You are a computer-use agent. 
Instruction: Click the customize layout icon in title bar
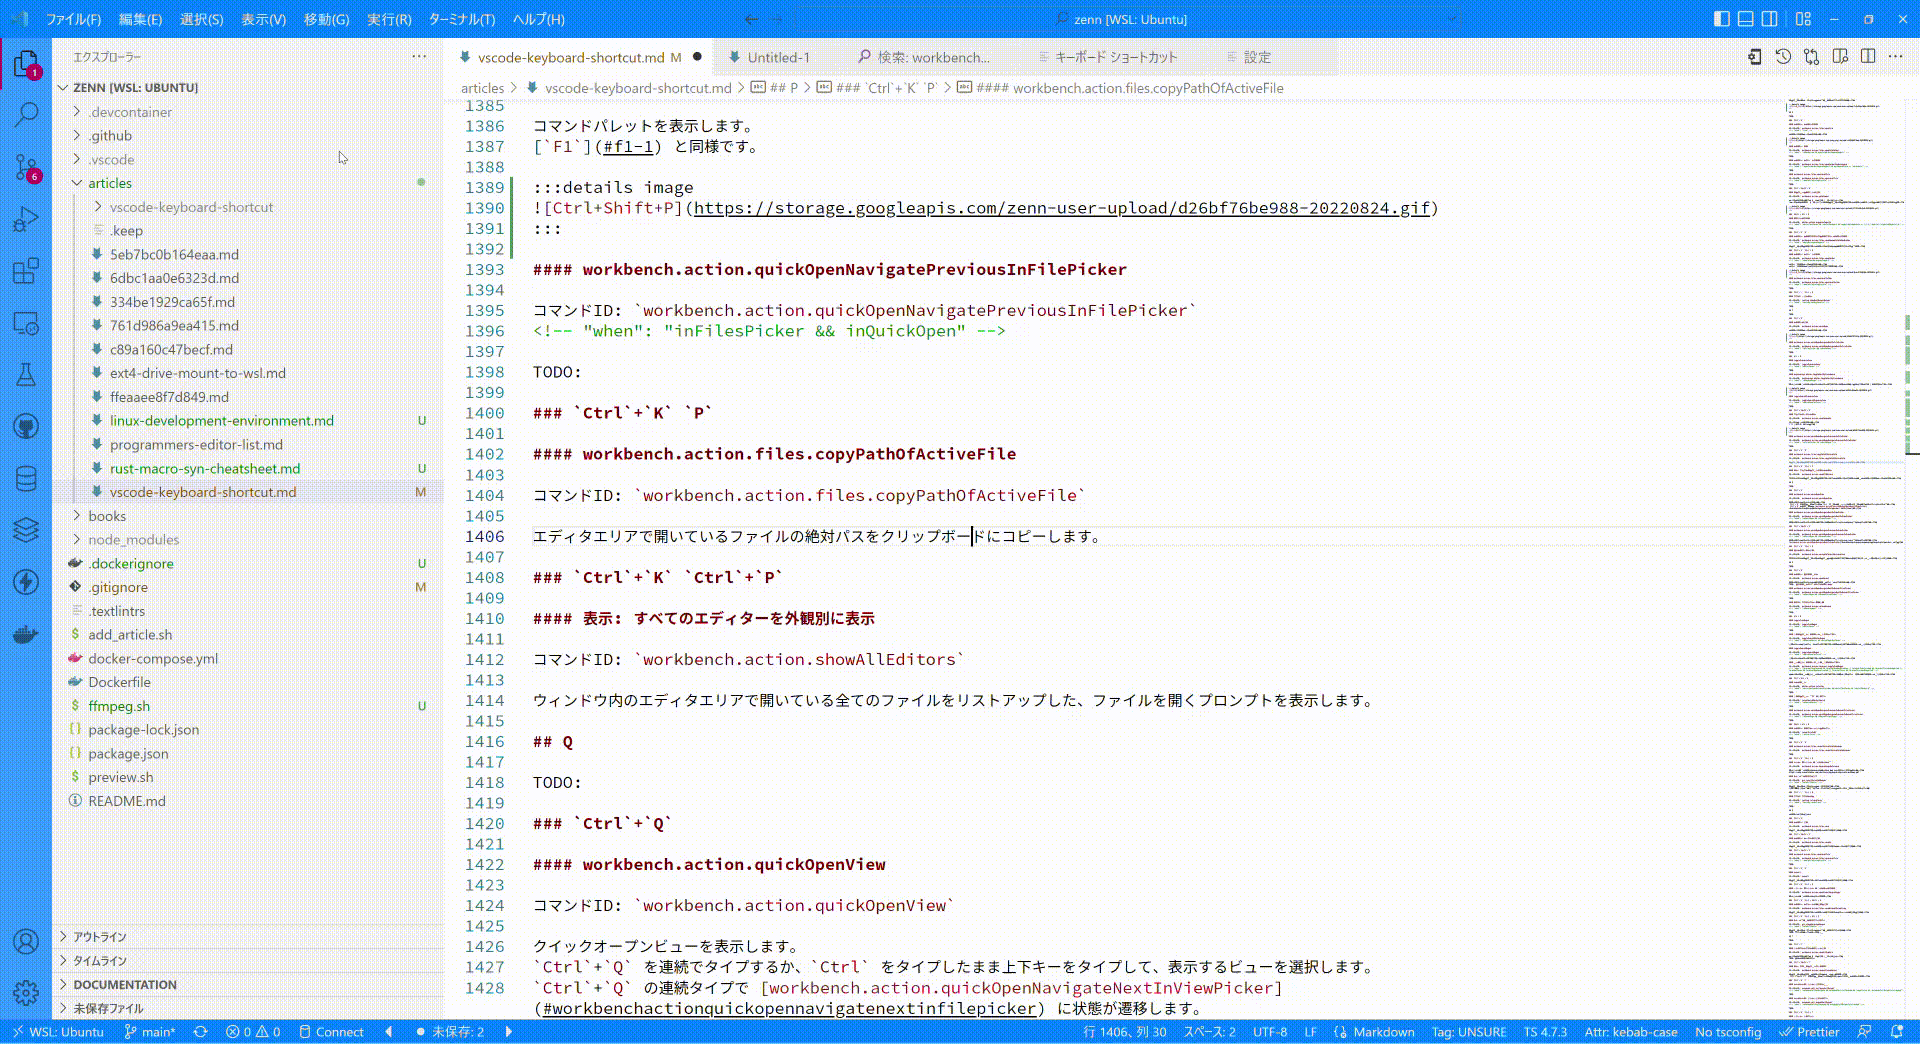[x=1803, y=19]
